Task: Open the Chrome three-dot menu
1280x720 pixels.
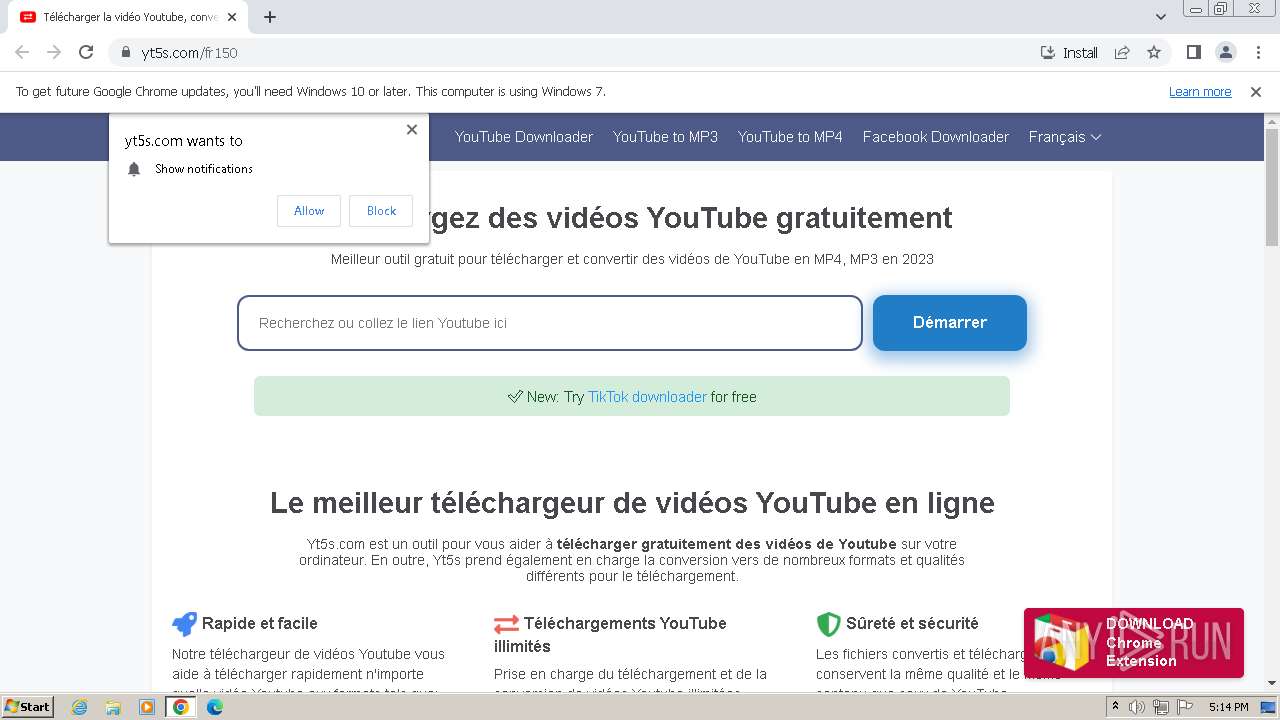Action: click(x=1256, y=52)
